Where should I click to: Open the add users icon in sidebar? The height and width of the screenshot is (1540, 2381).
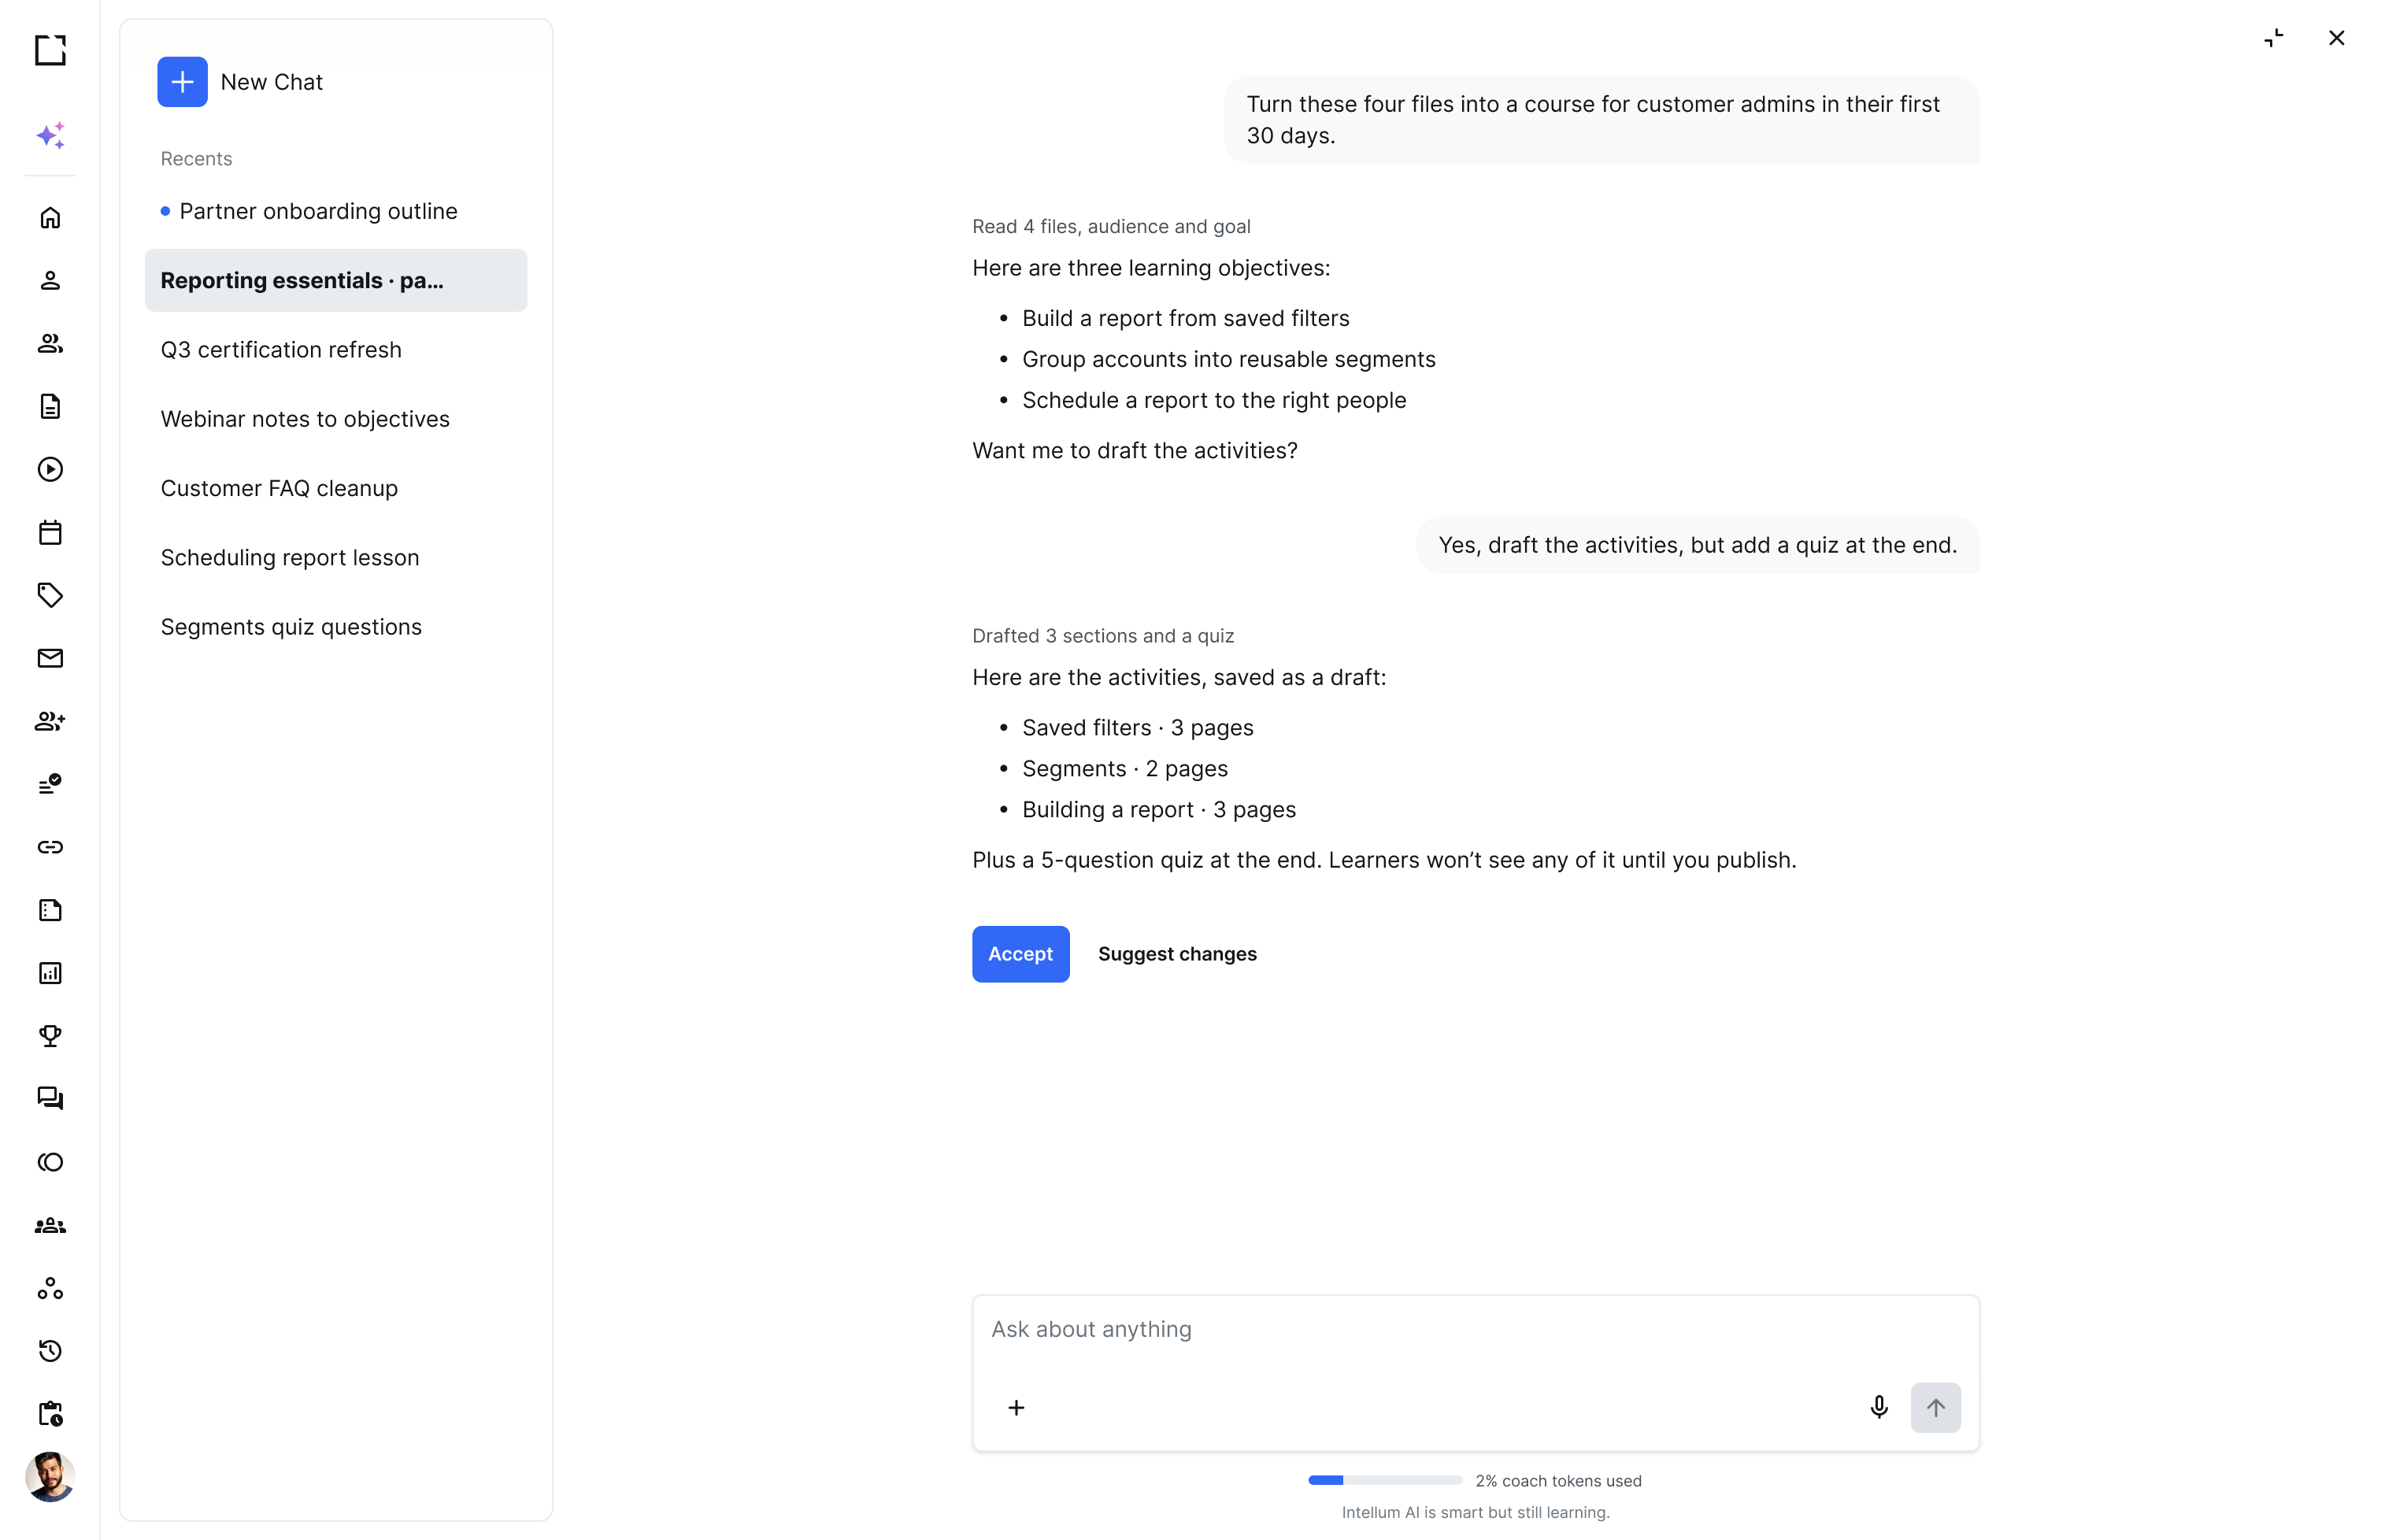(x=50, y=721)
